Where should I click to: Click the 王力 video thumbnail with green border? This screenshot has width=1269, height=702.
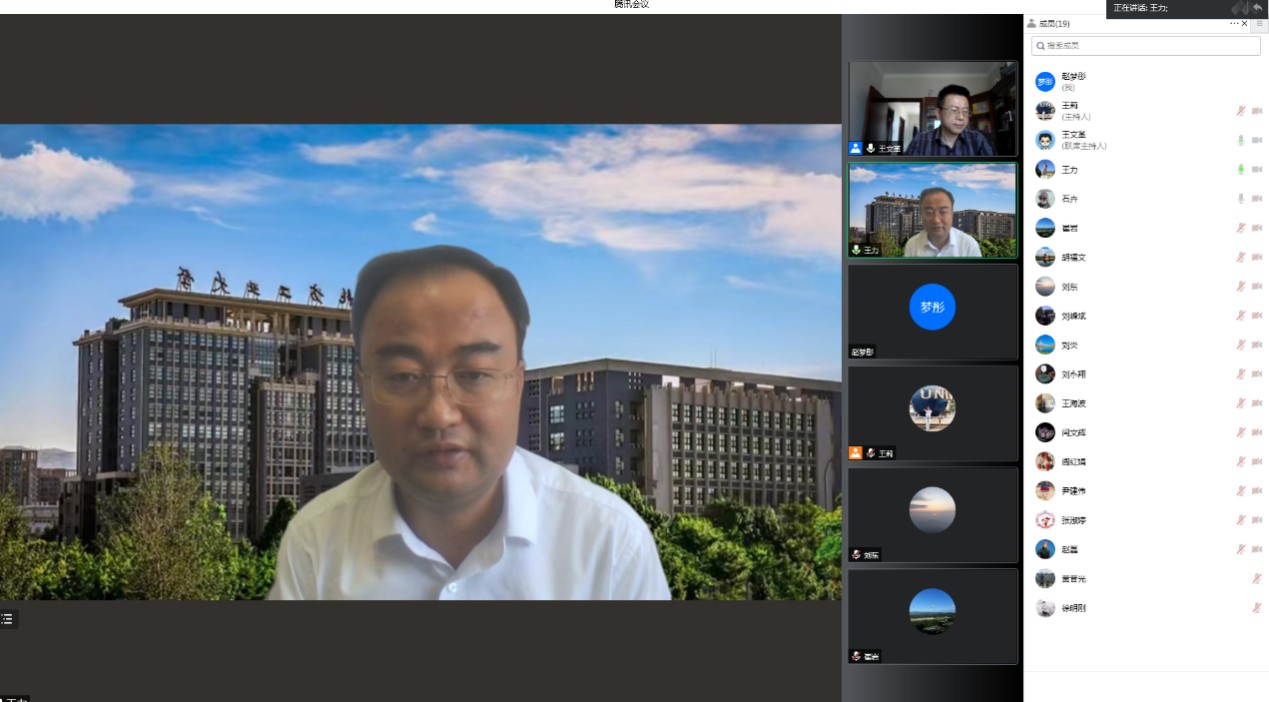pyautogui.click(x=932, y=210)
